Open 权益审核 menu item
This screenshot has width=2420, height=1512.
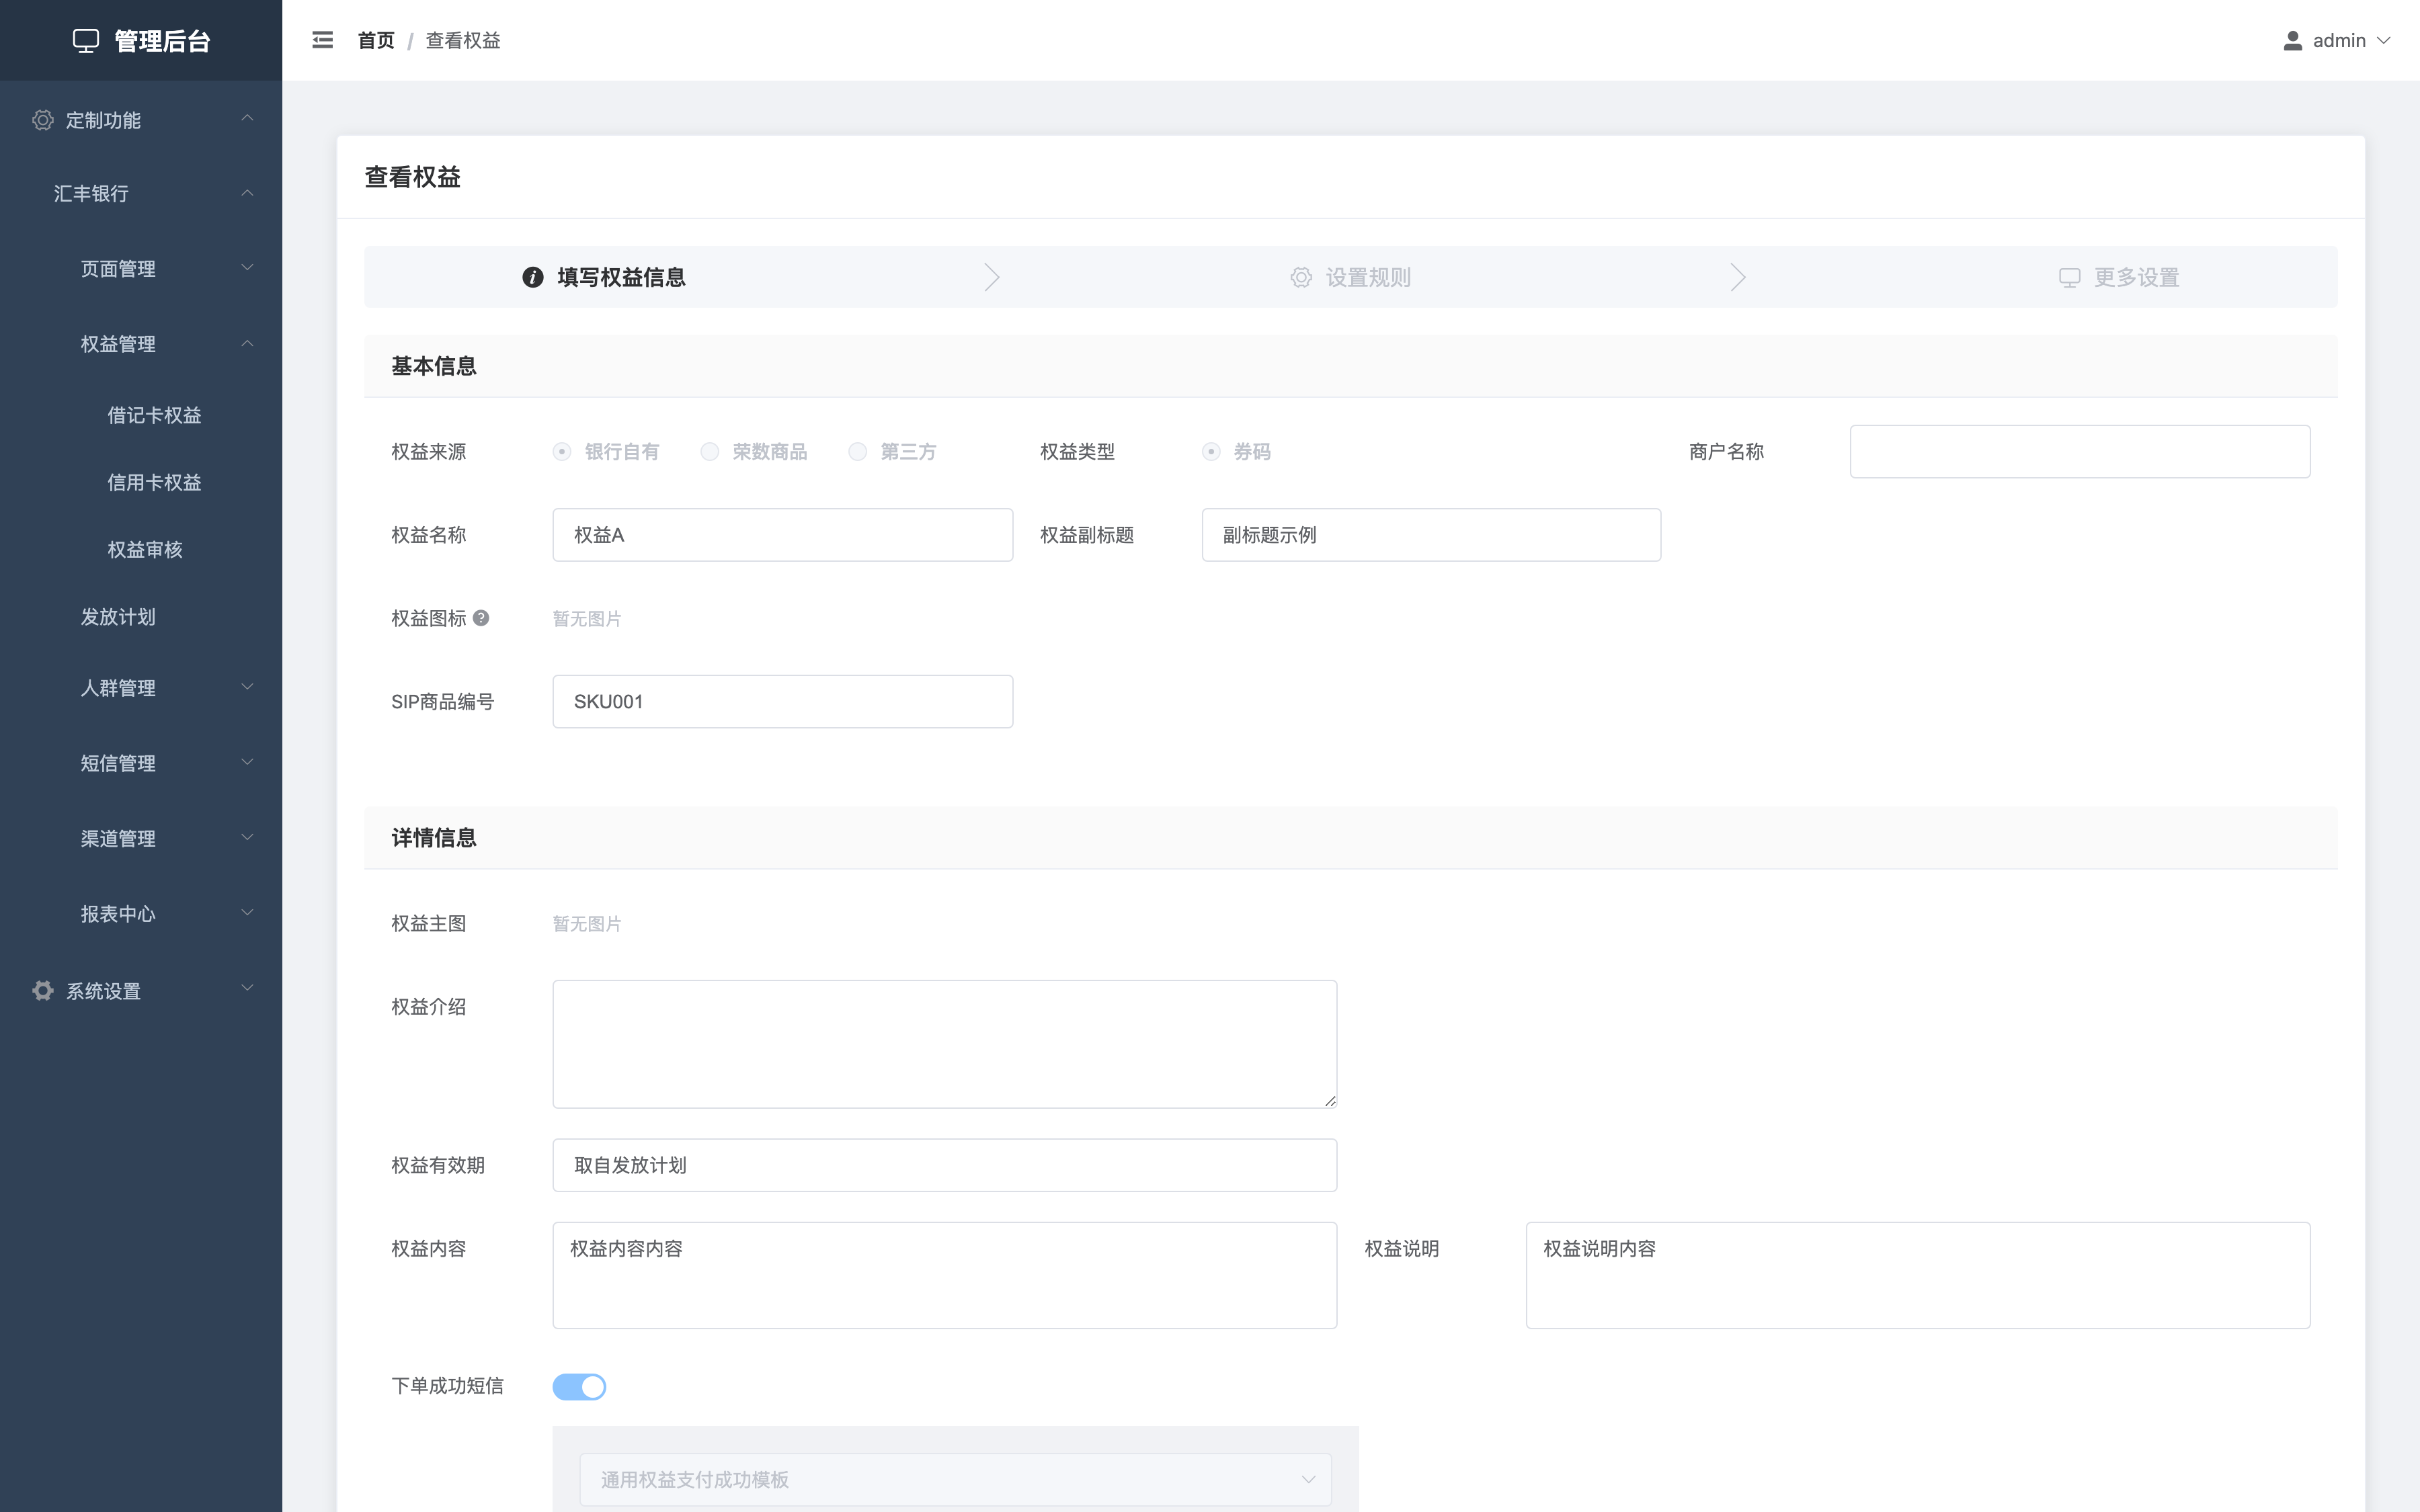(x=145, y=549)
